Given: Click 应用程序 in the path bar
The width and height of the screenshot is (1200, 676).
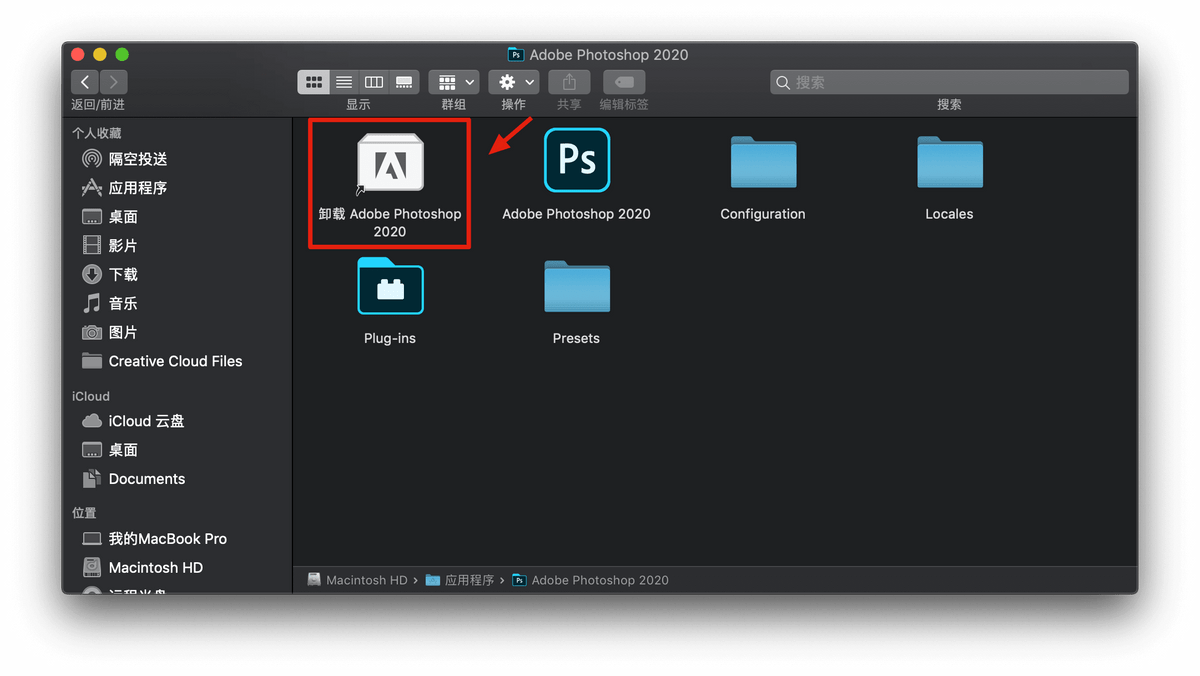Looking at the screenshot, I should [460, 580].
